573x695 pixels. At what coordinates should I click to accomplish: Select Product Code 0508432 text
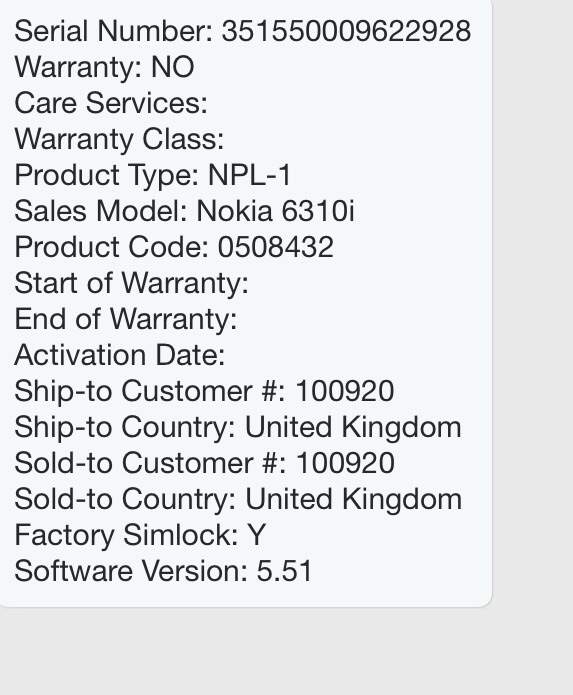(174, 247)
